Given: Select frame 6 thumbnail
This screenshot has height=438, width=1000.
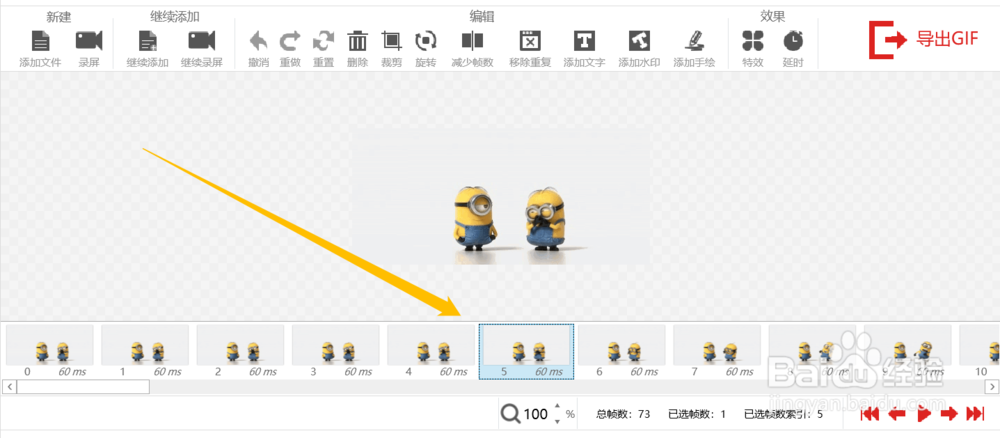Looking at the screenshot, I should click(x=622, y=345).
